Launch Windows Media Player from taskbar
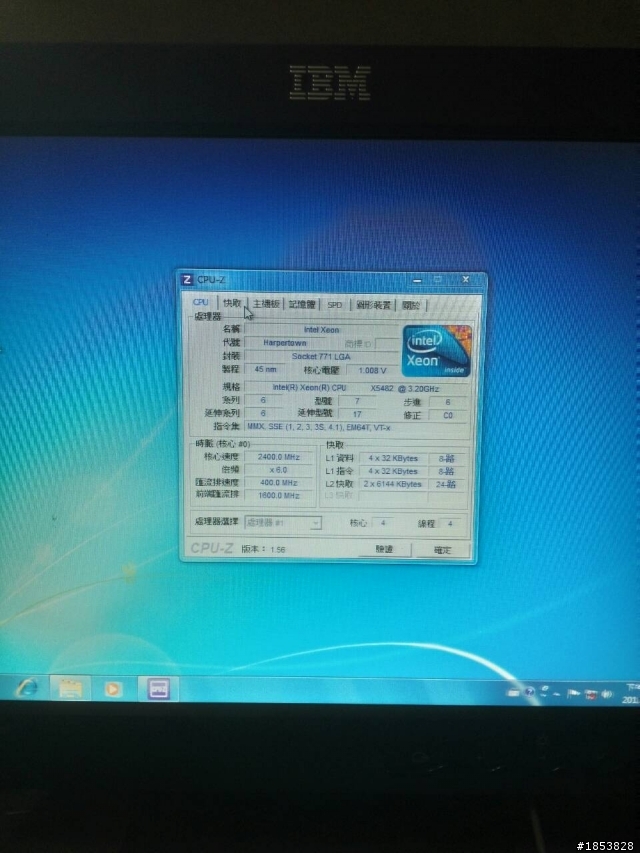Image resolution: width=640 pixels, height=854 pixels. [114, 689]
